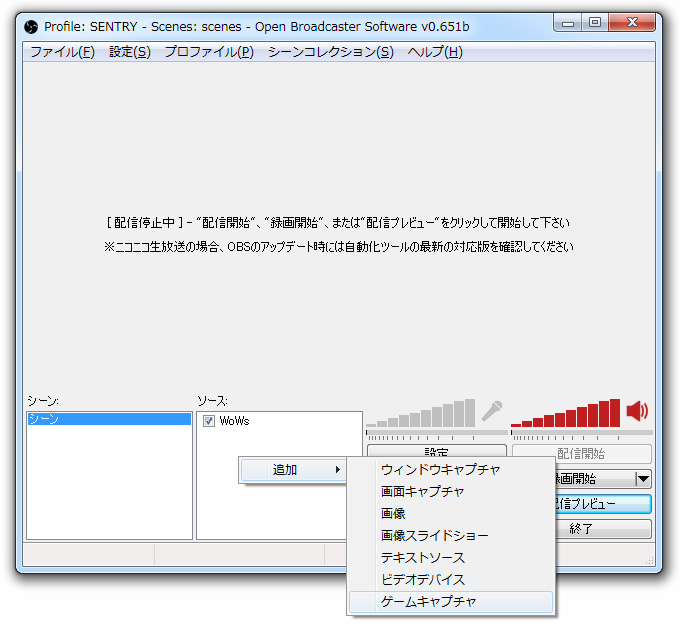
Task: Click the 配信プレビュー button
Action: coord(603,504)
